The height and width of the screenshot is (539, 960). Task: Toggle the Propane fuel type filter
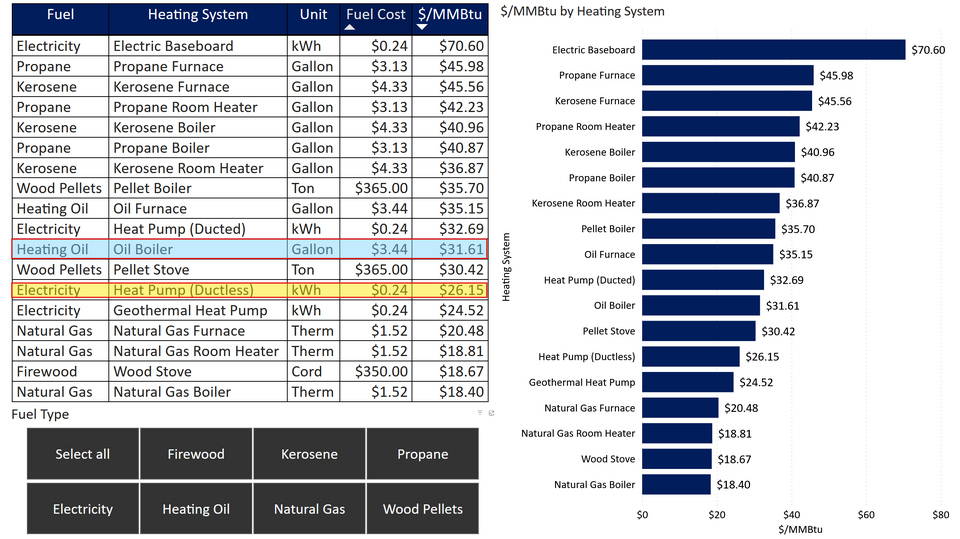422,454
